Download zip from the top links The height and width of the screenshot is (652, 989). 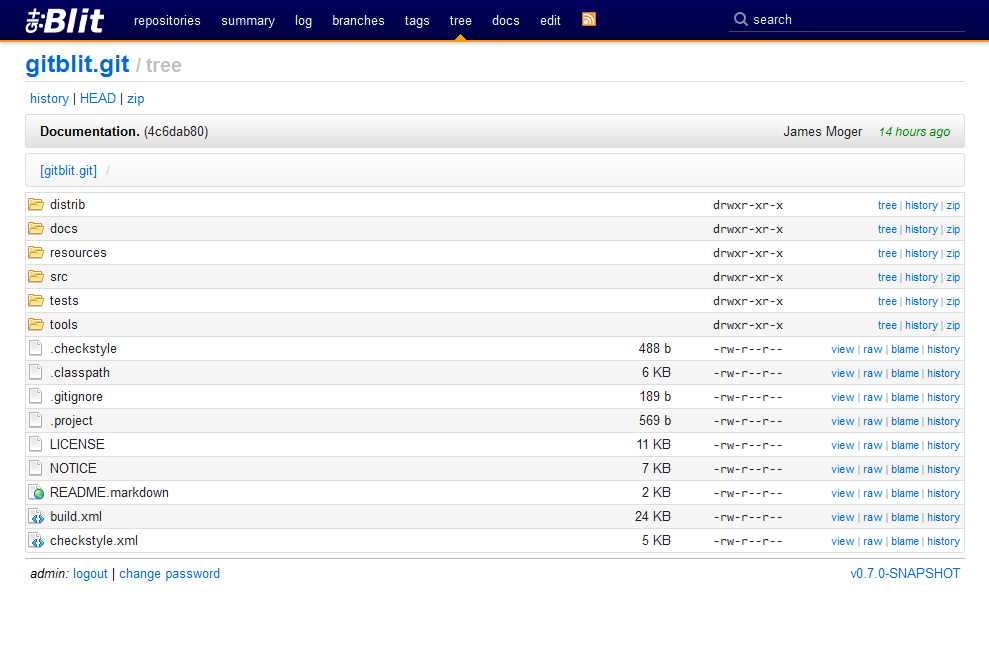click(x=136, y=98)
